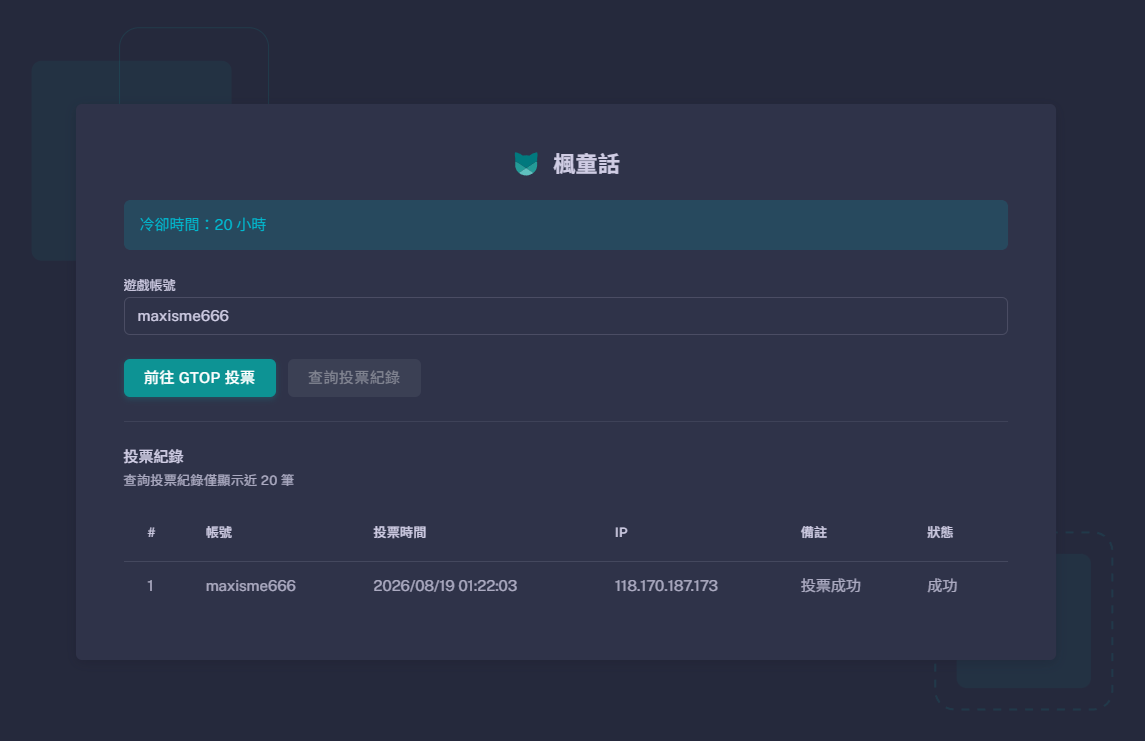Click the 楓童話 title text
Screen dimensions: 1145x741
(x=586, y=164)
